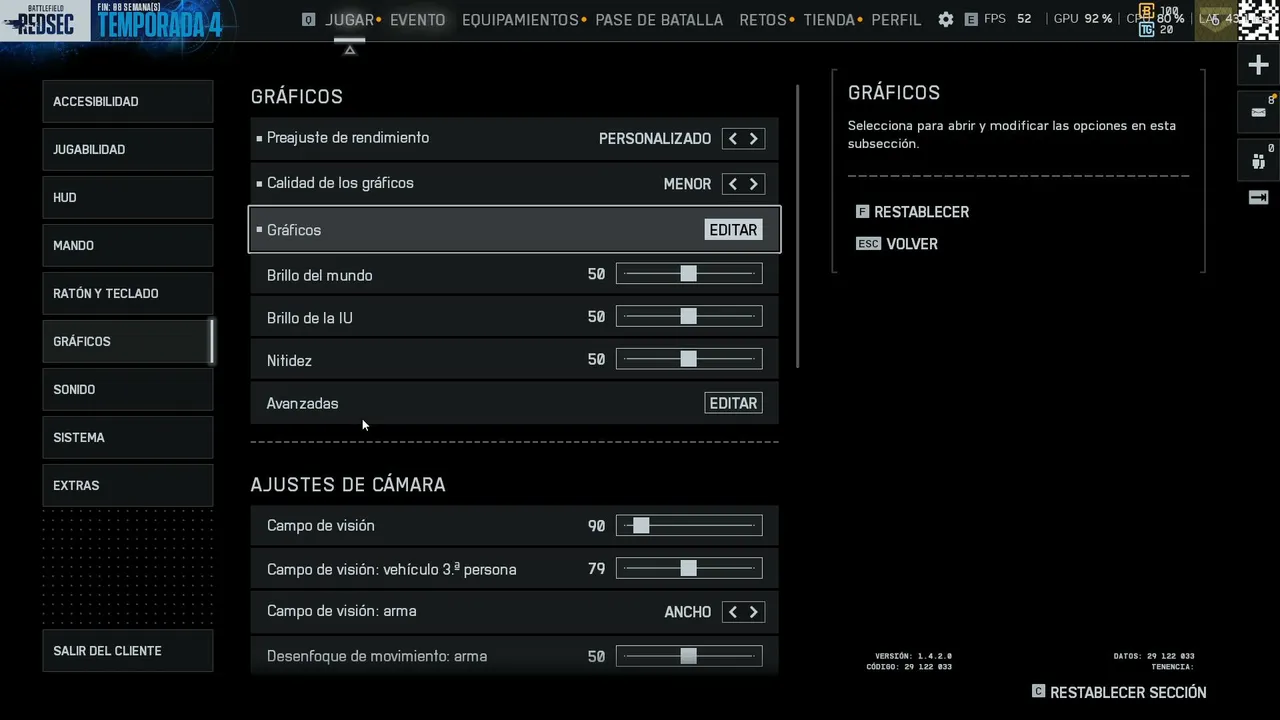The height and width of the screenshot is (720, 1280).
Task: Open RATÓN Y TECLADO settings
Action: tap(128, 294)
